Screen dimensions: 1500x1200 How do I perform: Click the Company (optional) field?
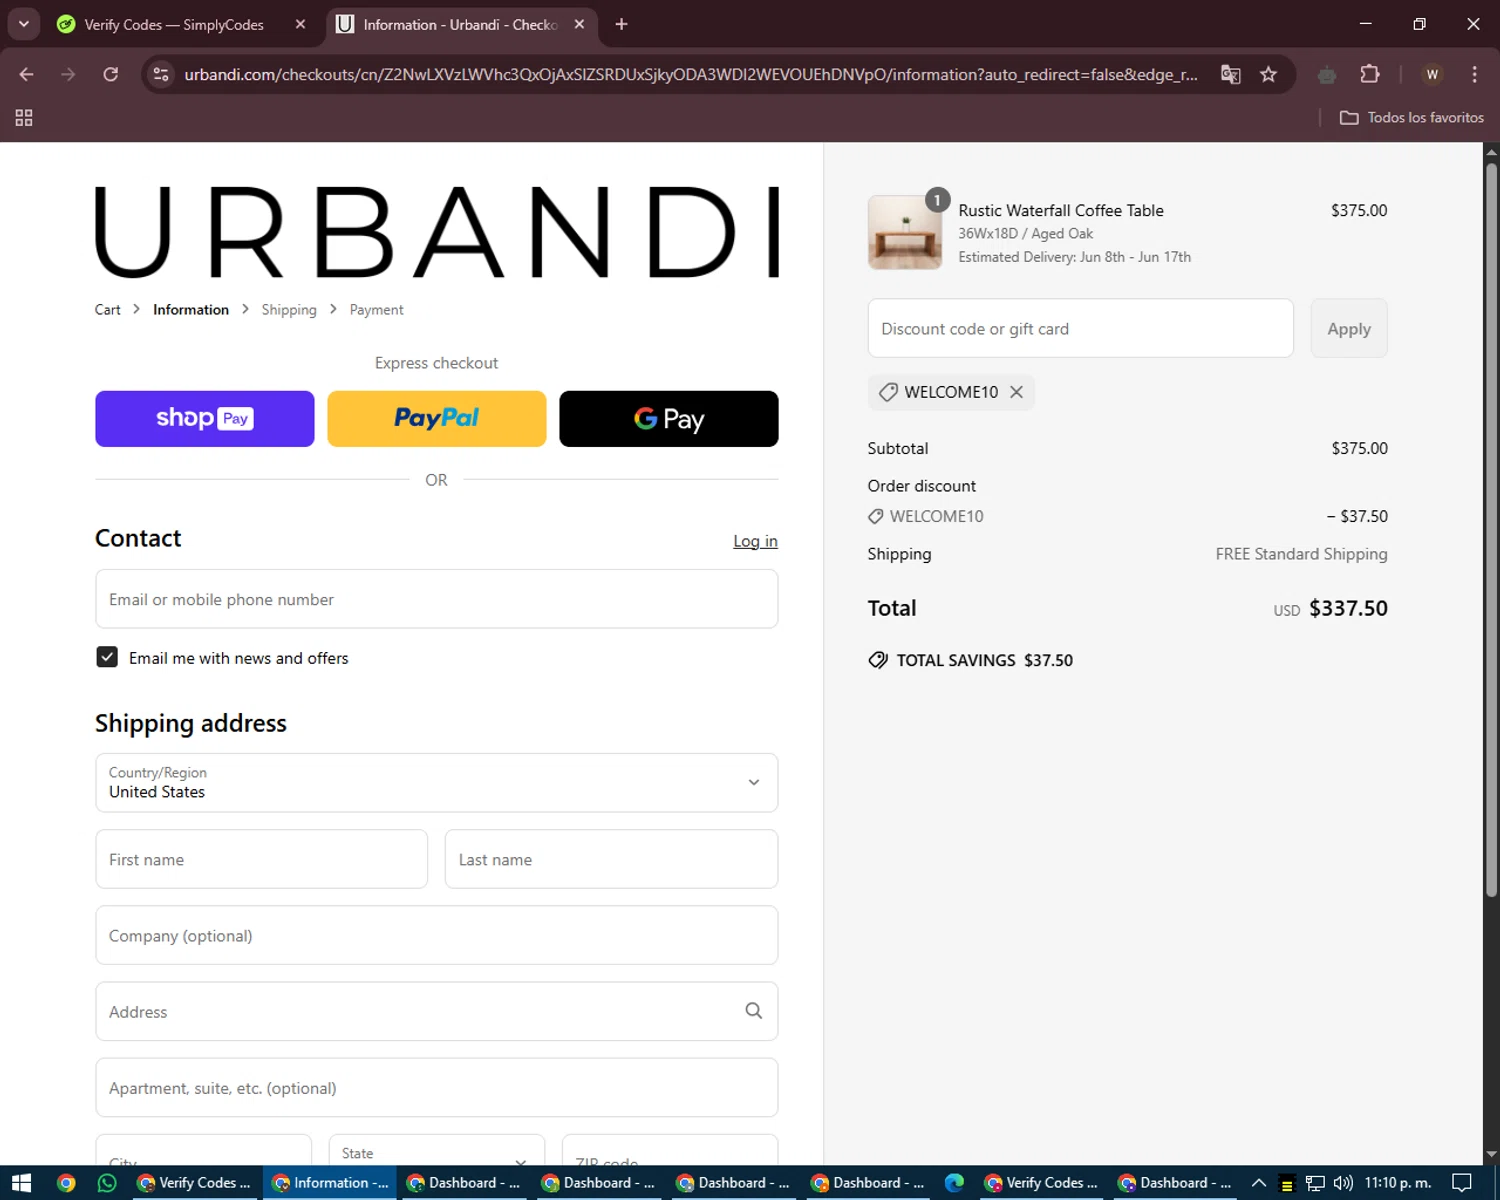click(437, 935)
